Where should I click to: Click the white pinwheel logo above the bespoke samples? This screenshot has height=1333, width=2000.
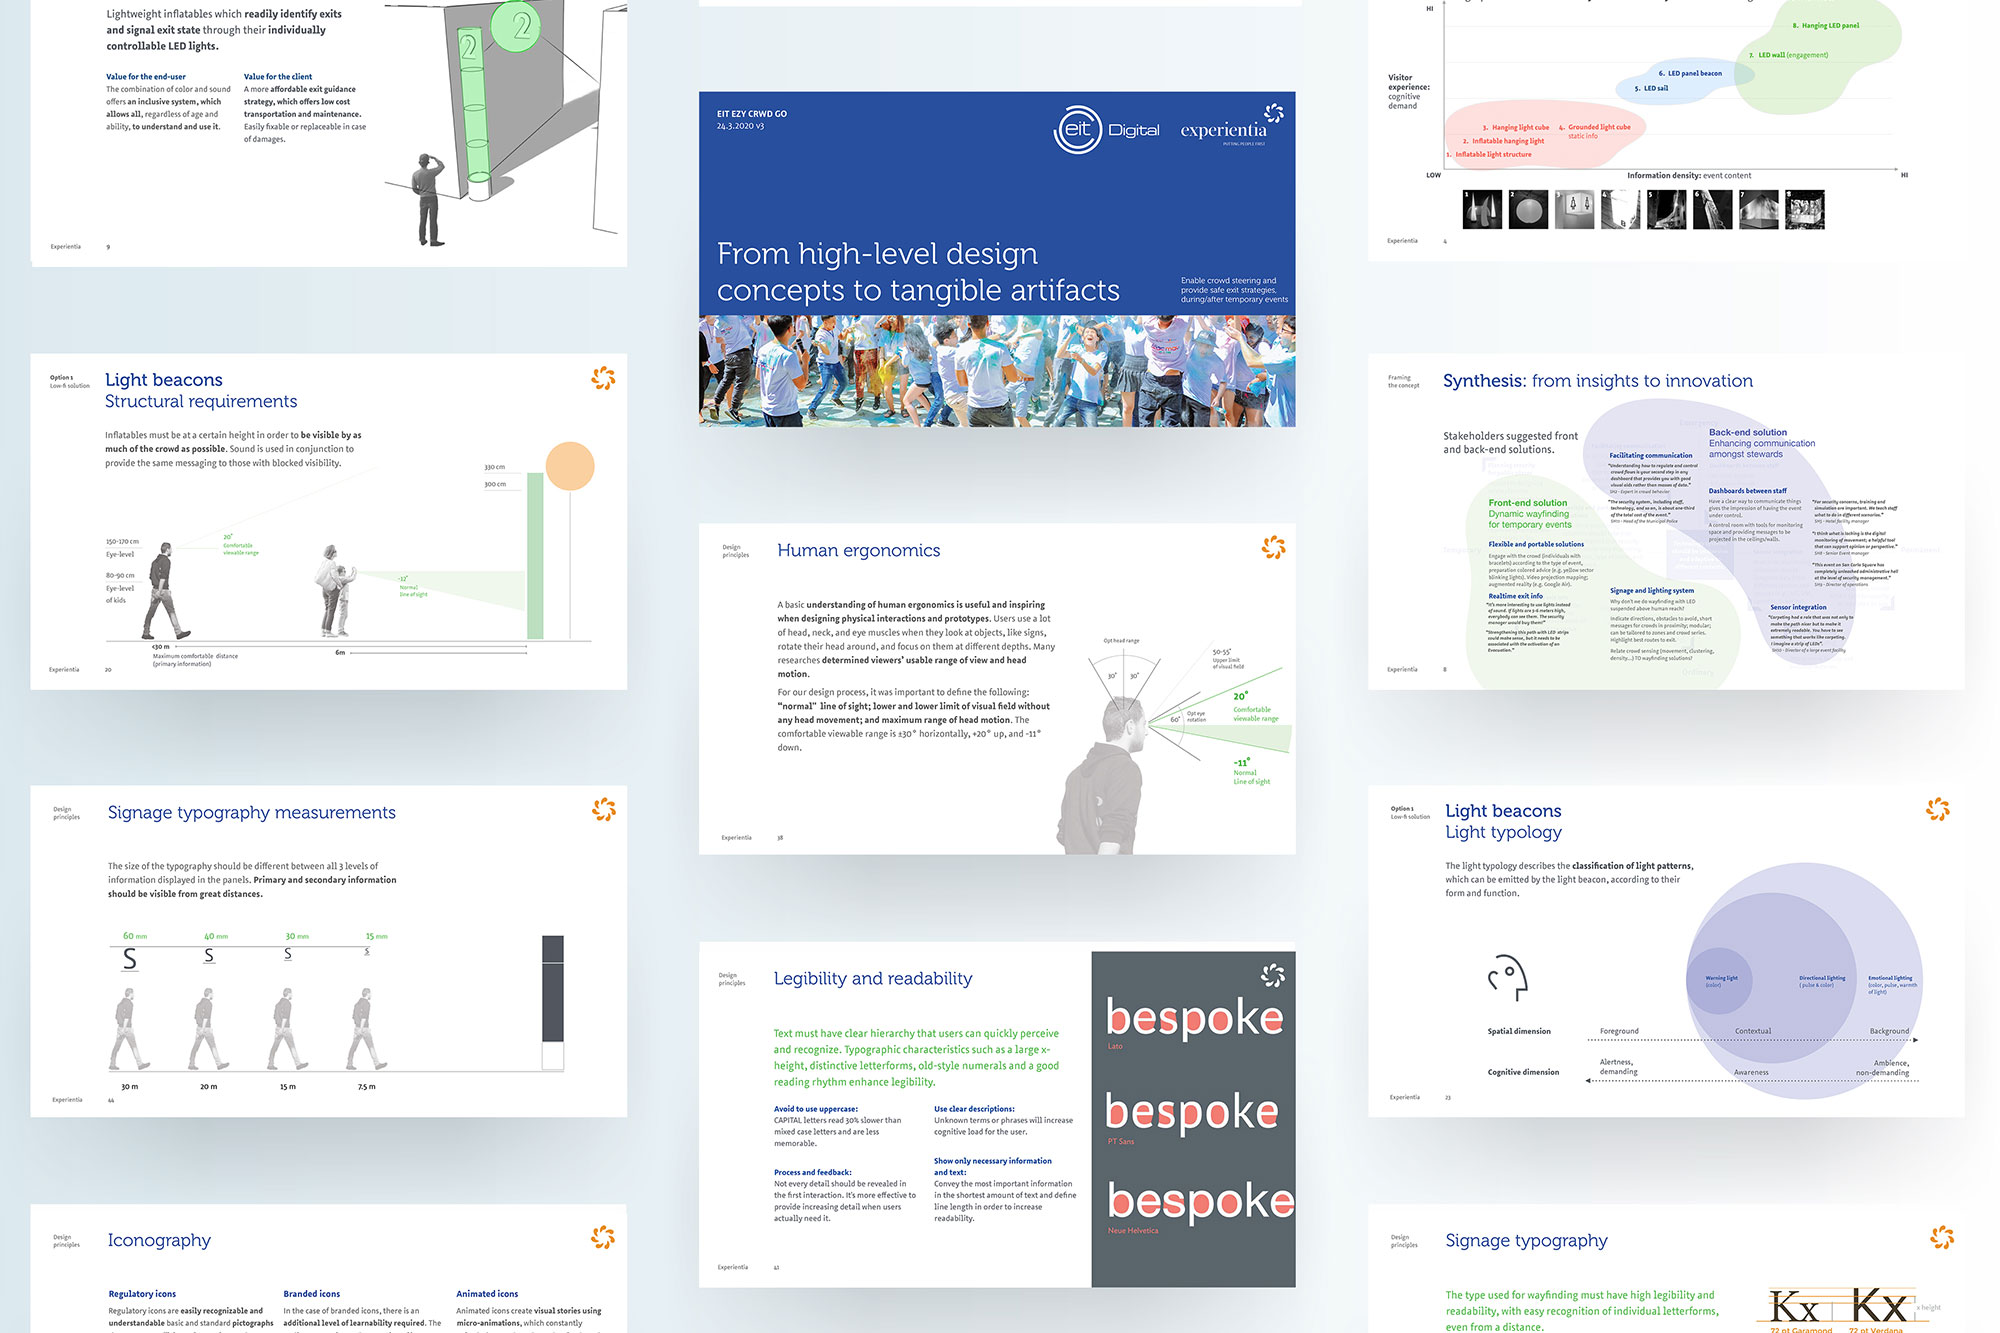point(1272,975)
